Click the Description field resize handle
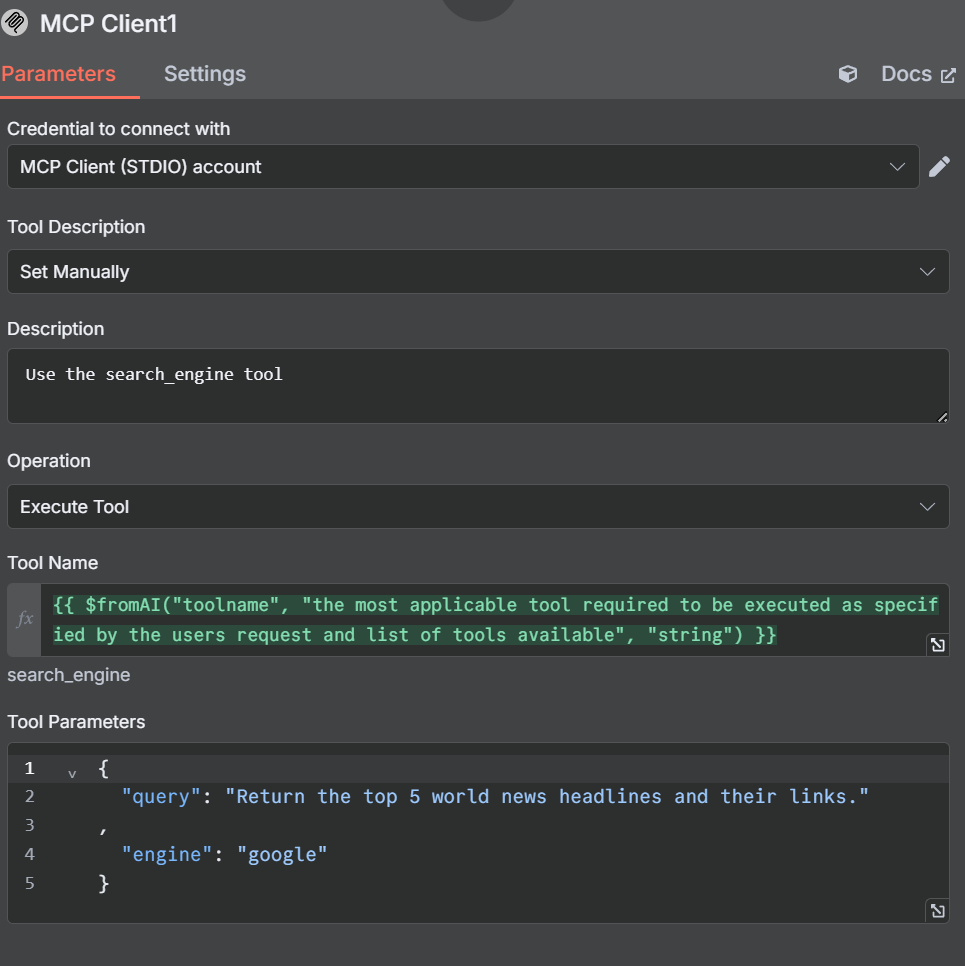The height and width of the screenshot is (966, 965). (x=942, y=417)
